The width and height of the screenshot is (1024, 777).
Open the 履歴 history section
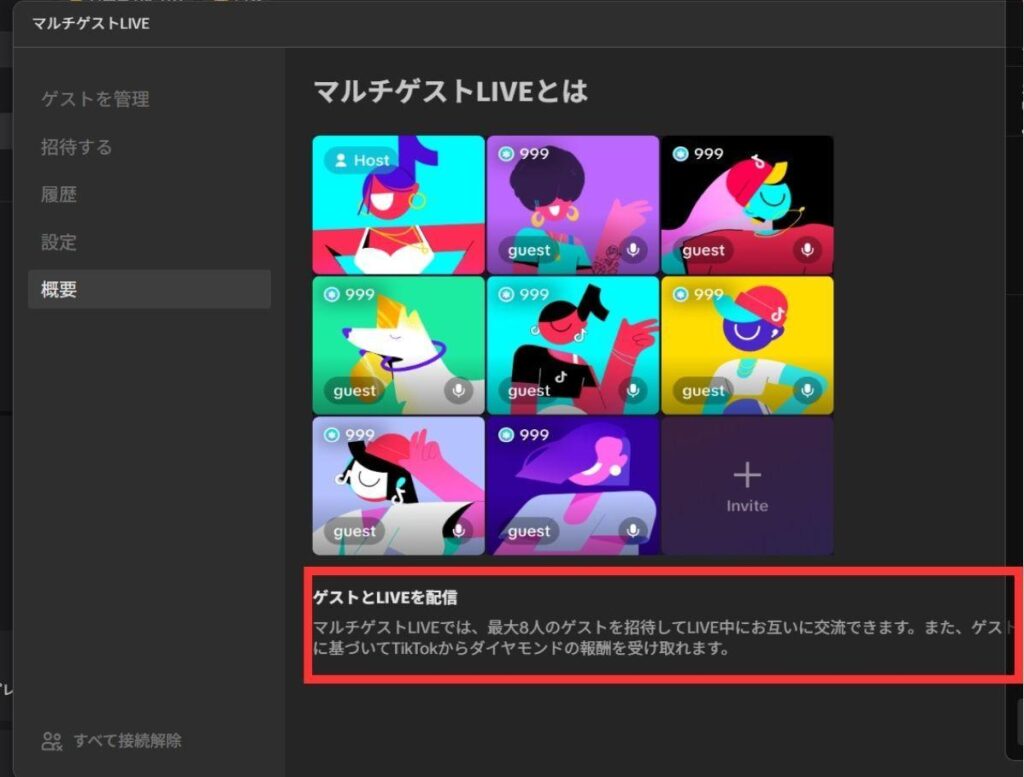click(x=59, y=195)
